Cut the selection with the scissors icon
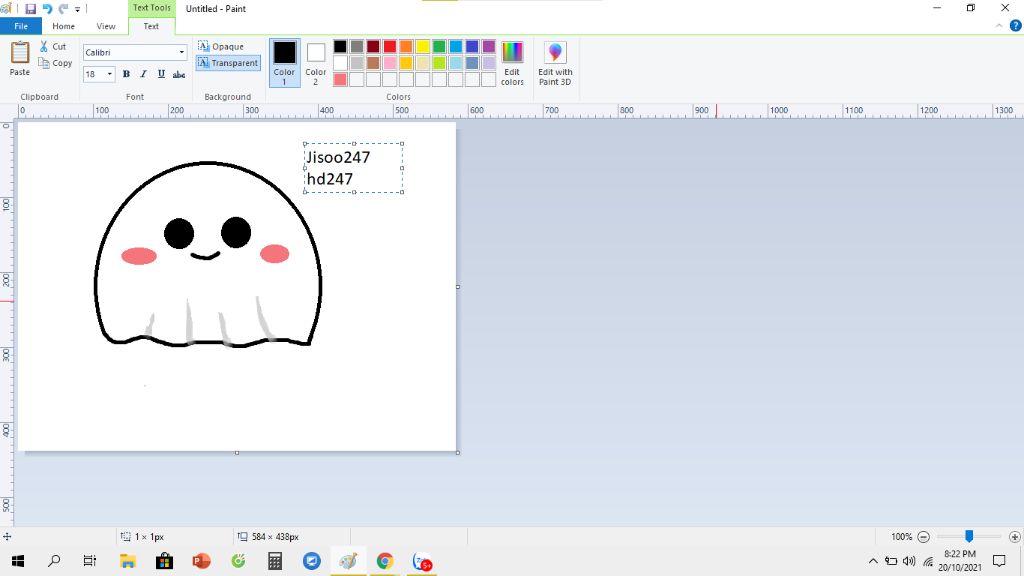The image size is (1024, 576). (44, 46)
